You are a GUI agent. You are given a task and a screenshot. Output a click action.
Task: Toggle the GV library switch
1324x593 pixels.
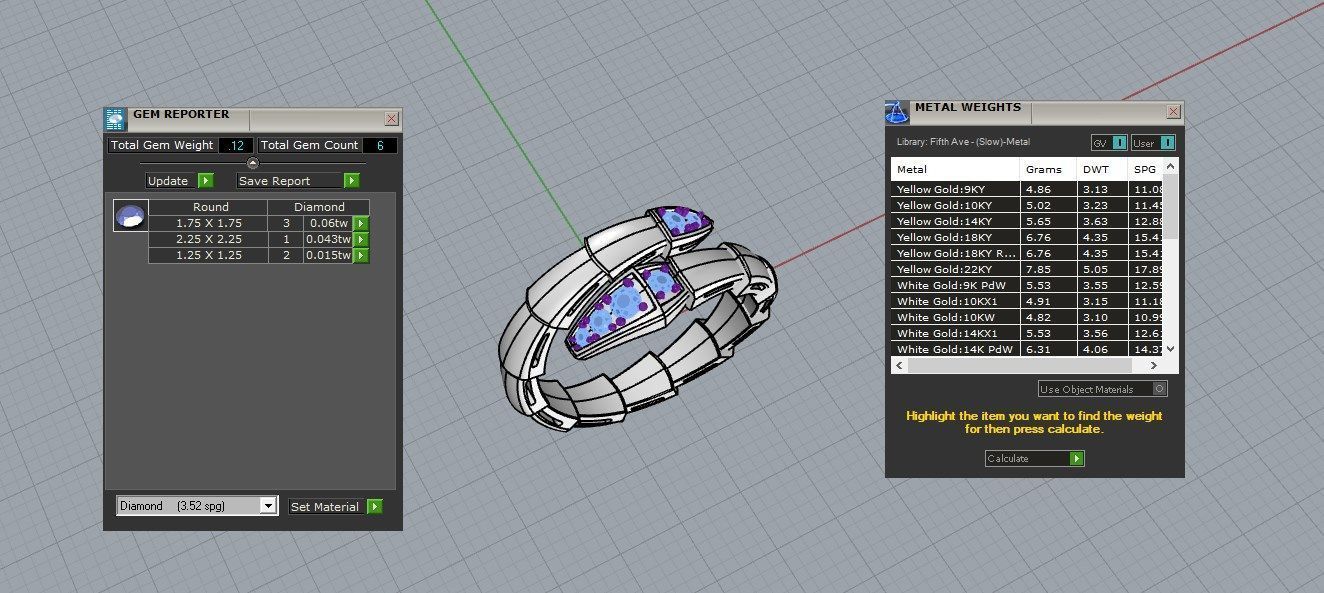pyautogui.click(x=1119, y=143)
